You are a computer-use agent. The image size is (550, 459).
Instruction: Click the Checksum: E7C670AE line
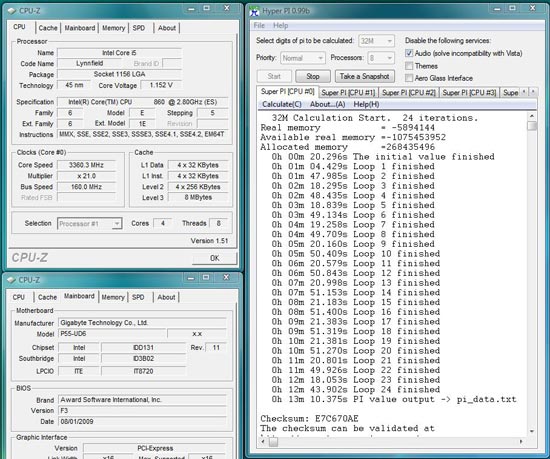(x=309, y=418)
